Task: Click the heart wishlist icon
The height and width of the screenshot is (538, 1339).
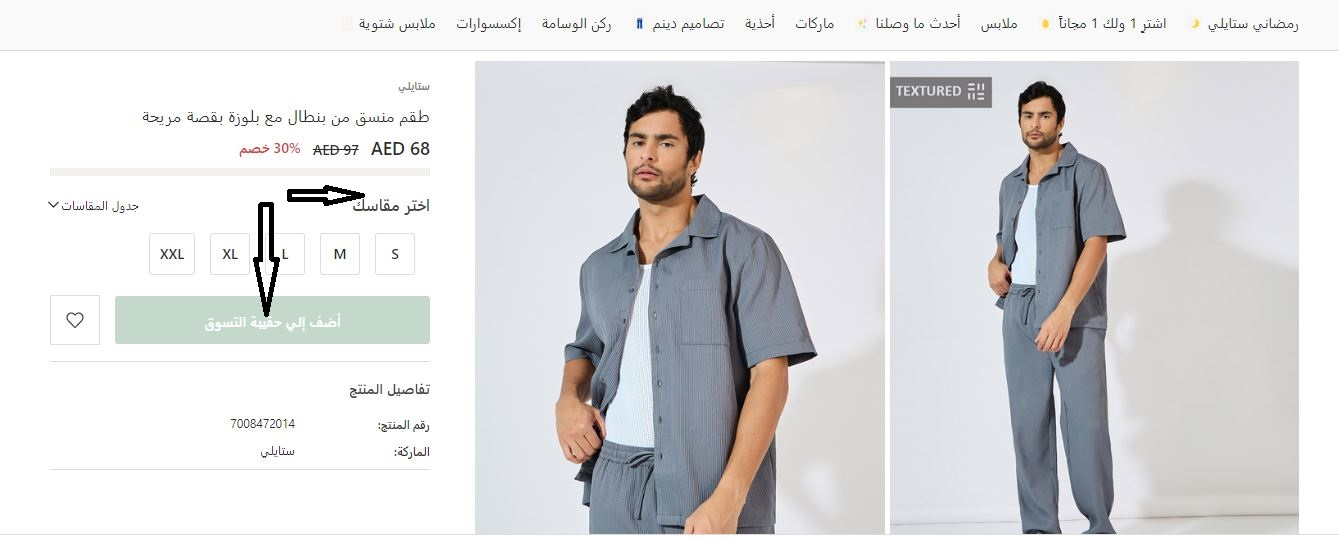Action: pyautogui.click(x=75, y=321)
